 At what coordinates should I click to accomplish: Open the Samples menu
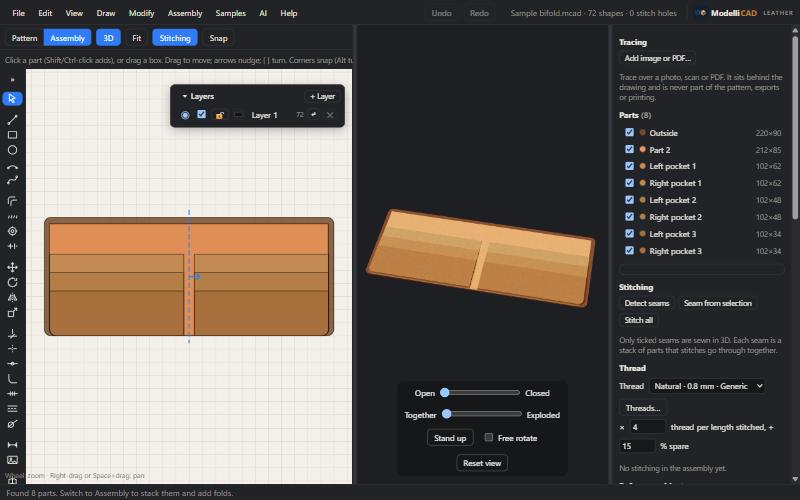click(231, 13)
